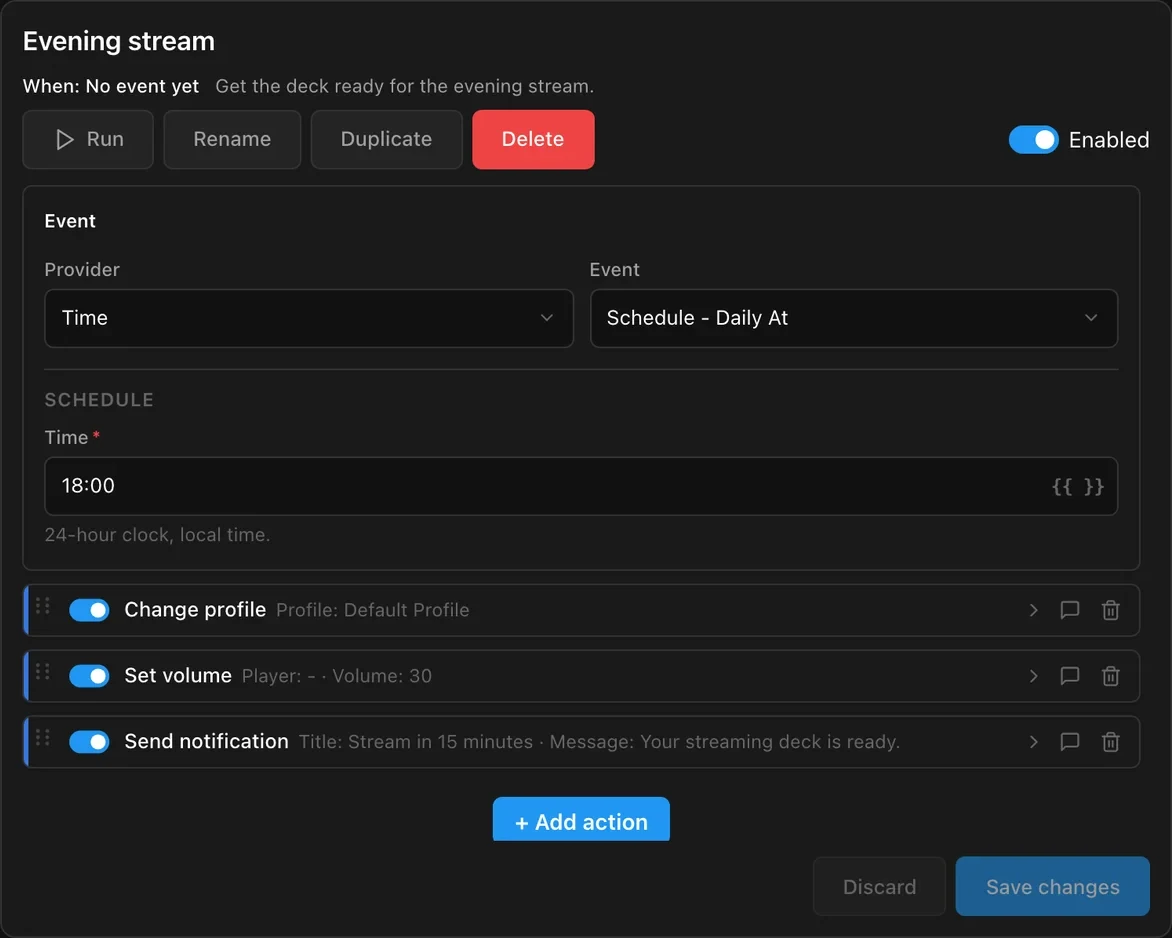Image resolution: width=1172 pixels, height=938 pixels.
Task: Click the SCHEDULE section heading
Action: [99, 400]
